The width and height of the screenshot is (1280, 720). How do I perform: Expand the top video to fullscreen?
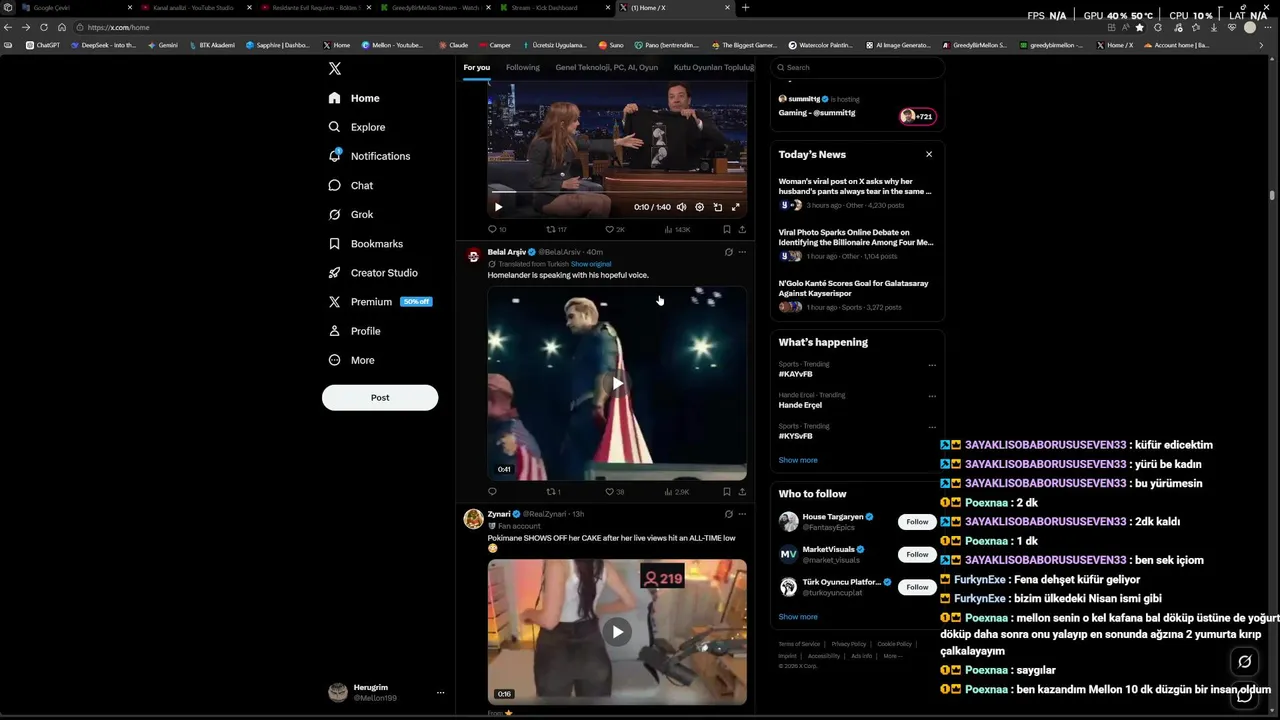(735, 207)
